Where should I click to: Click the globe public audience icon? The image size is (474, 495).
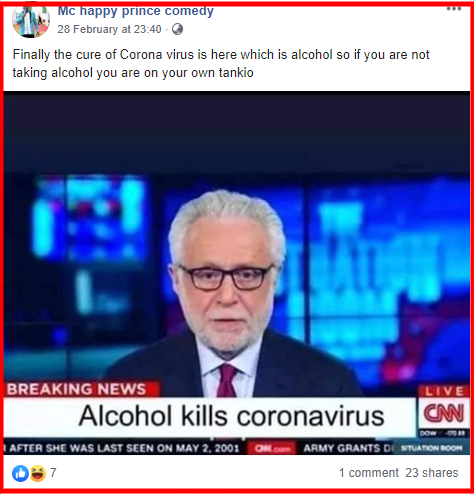click(177, 29)
